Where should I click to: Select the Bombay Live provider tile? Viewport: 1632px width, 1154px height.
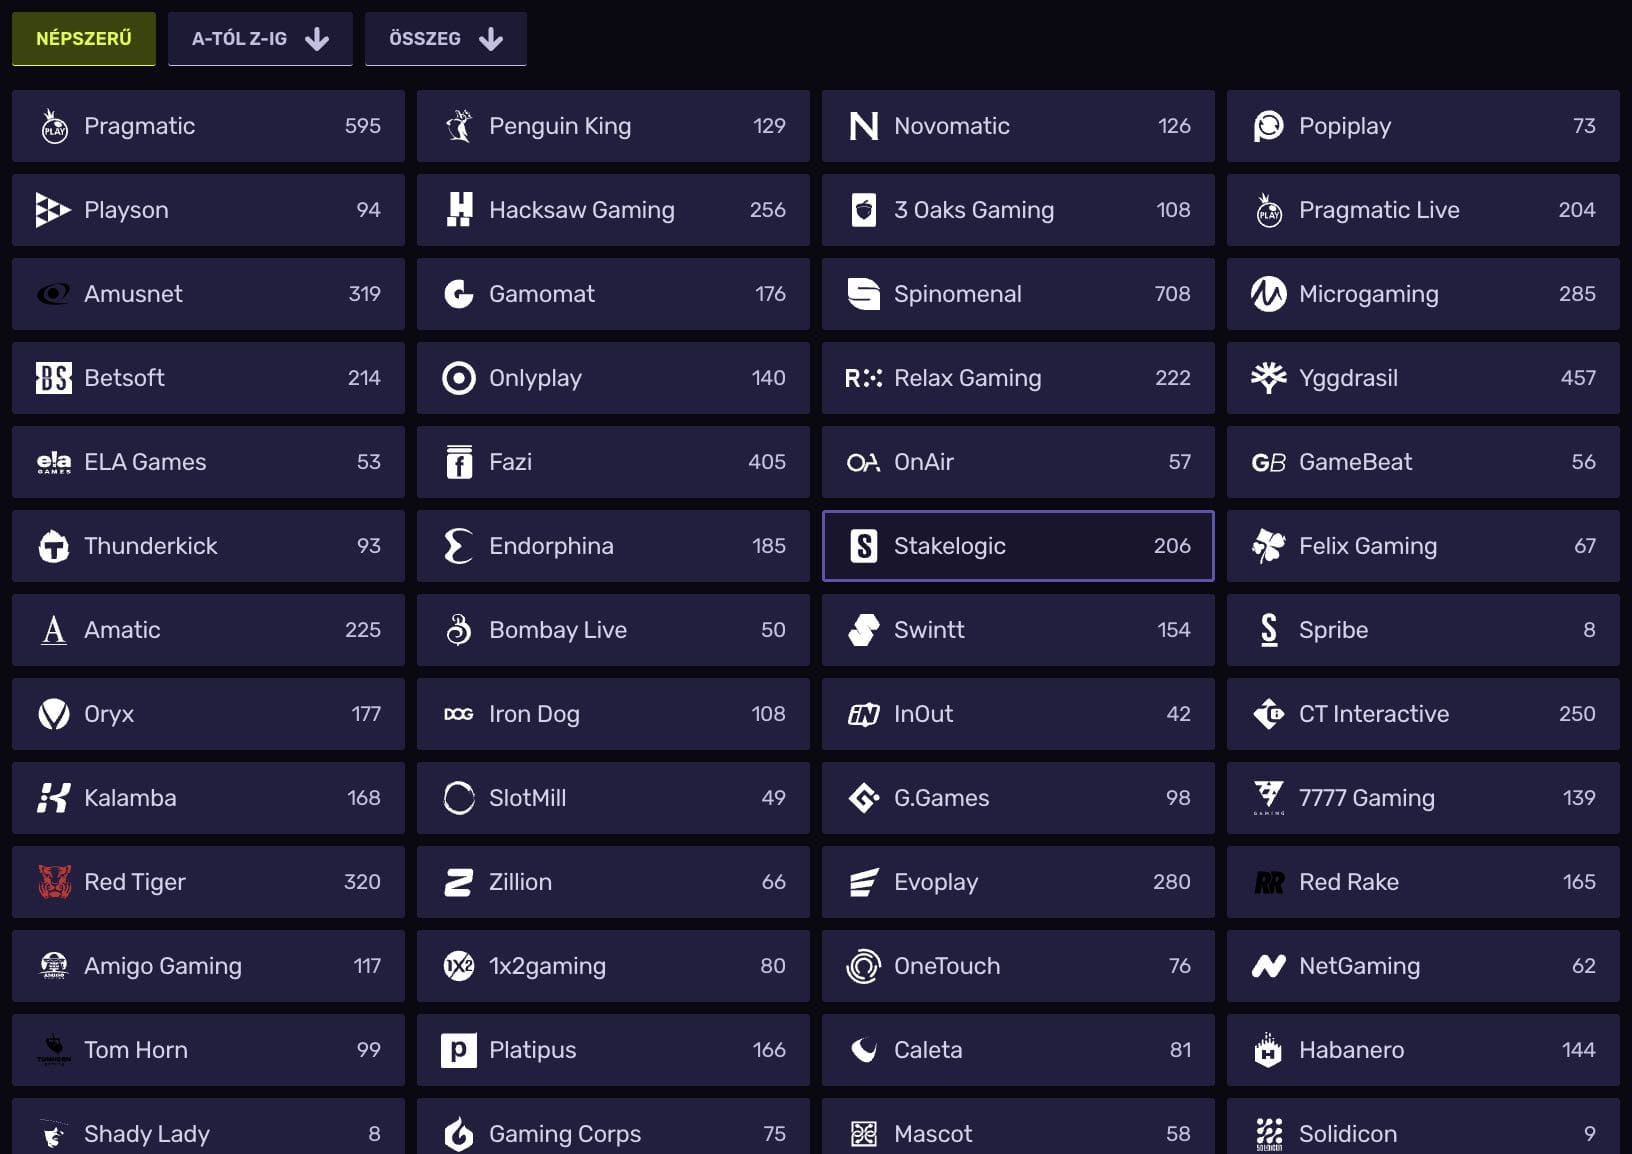pos(613,630)
